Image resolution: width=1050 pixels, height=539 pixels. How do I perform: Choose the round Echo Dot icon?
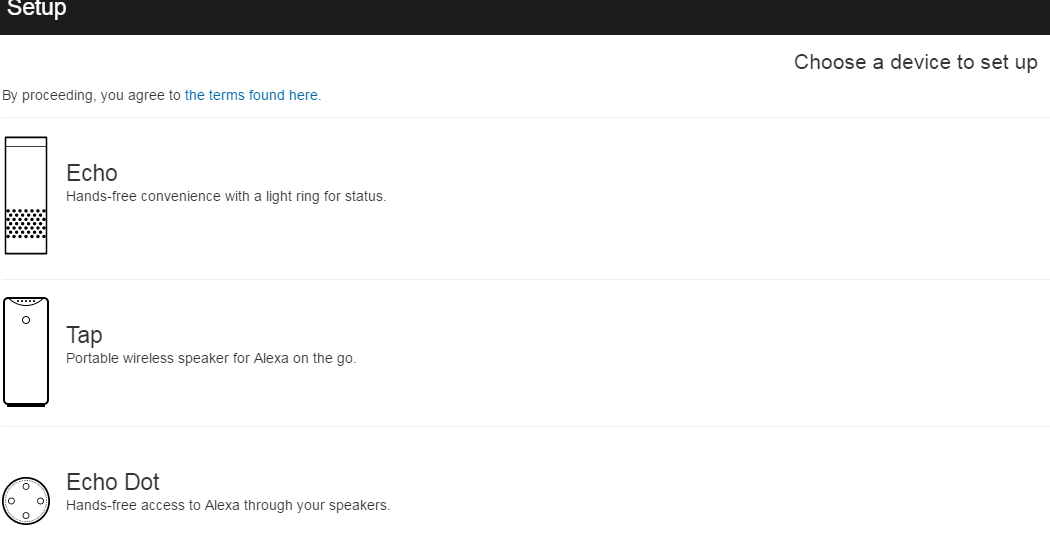pyautogui.click(x=26, y=501)
